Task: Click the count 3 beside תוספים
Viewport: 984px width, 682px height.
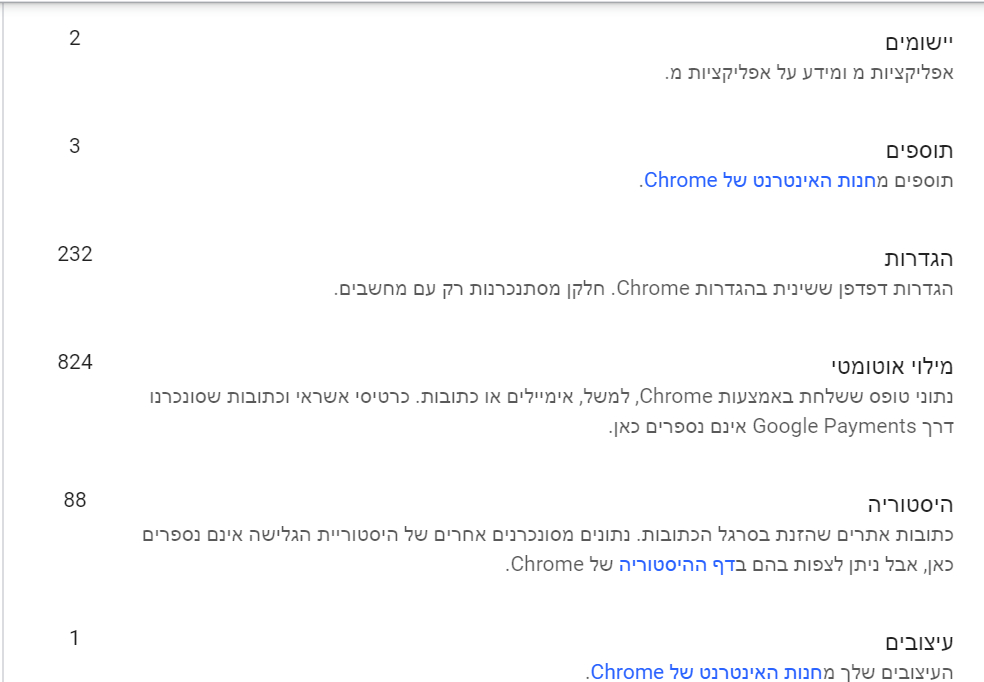Action: click(75, 146)
